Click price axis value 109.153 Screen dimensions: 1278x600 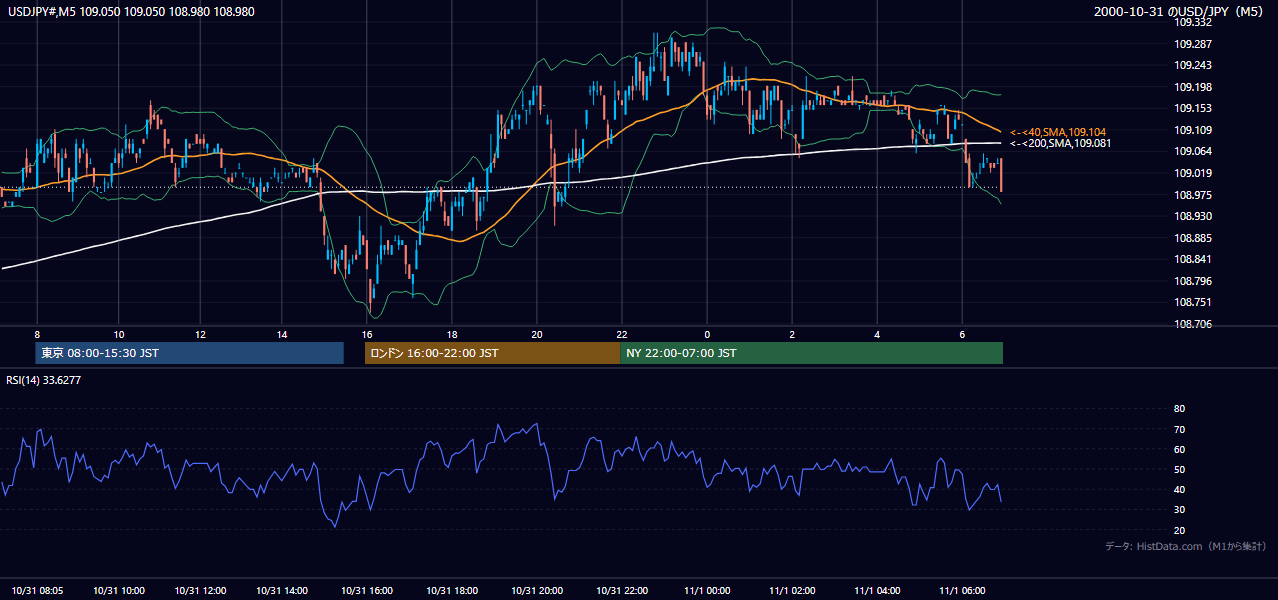(1193, 108)
